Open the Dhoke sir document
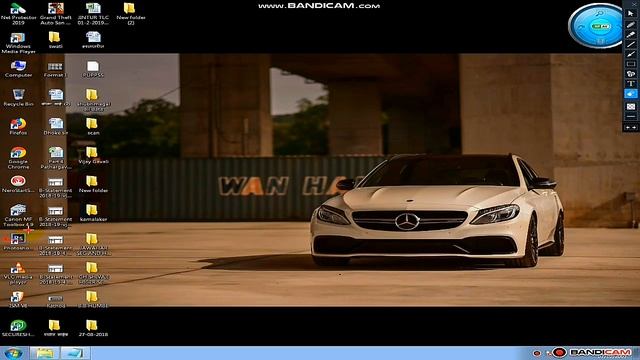Screen dimensions: 640x360 [56, 127]
